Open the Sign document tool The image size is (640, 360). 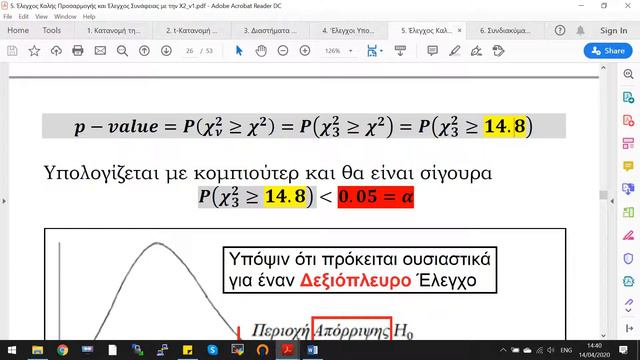click(476, 51)
